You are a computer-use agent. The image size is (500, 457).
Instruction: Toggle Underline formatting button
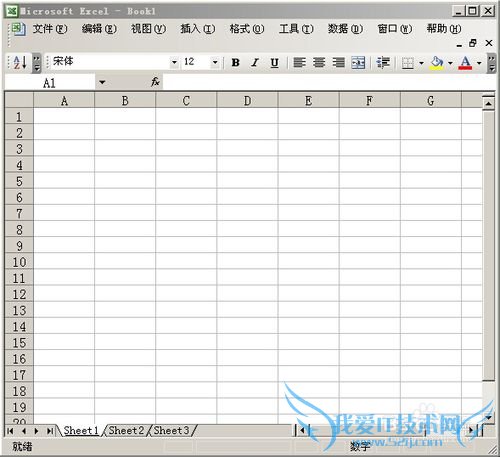[x=274, y=62]
